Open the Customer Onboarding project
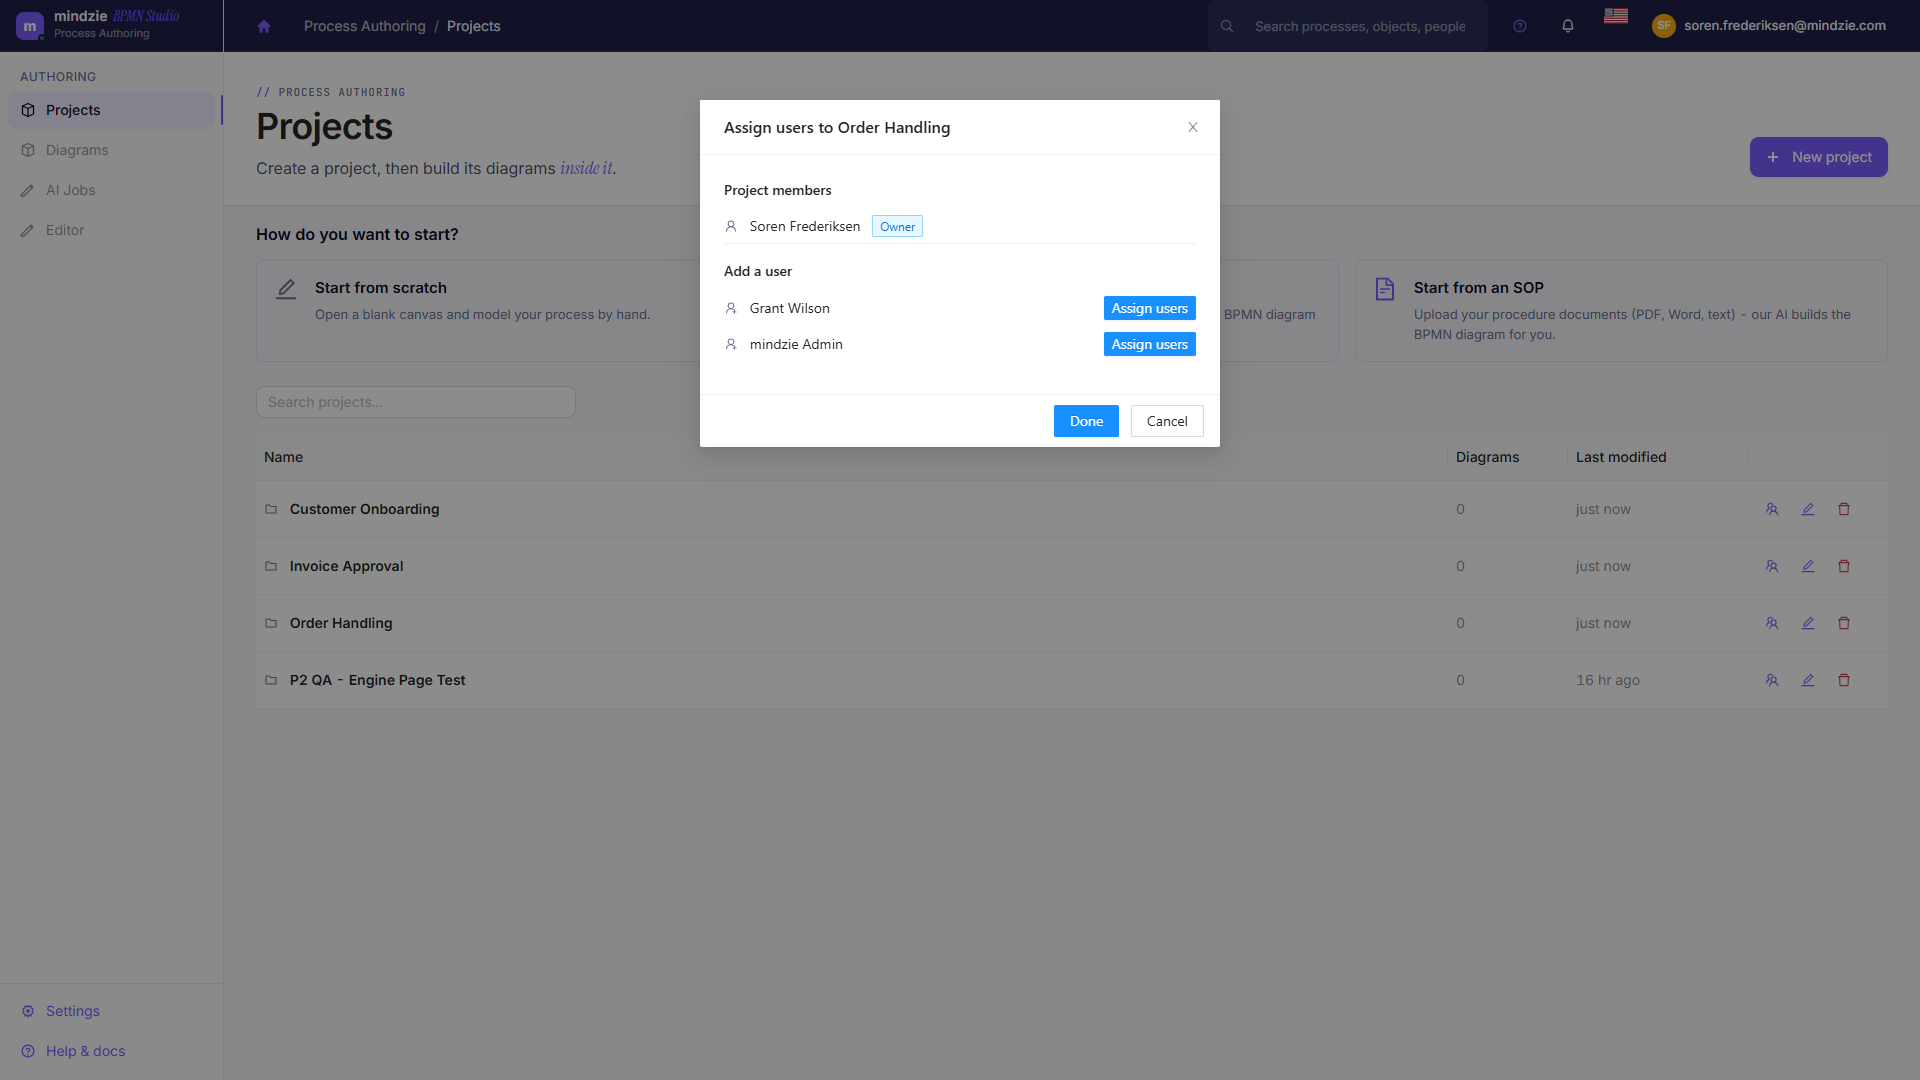1920x1080 pixels. 364,509
